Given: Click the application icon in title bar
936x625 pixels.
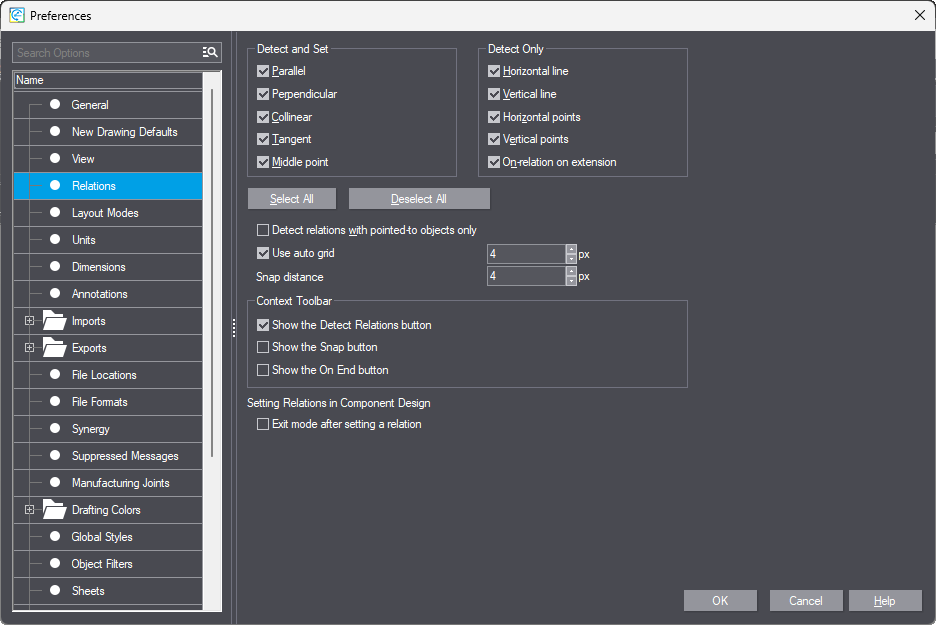Looking at the screenshot, I should 17,15.
